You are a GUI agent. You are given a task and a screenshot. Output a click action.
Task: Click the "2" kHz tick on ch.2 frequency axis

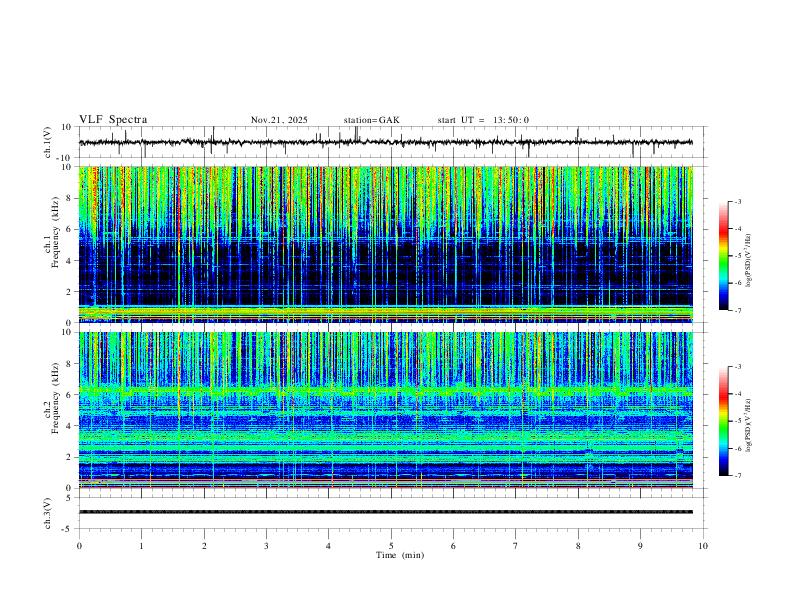click(x=69, y=457)
